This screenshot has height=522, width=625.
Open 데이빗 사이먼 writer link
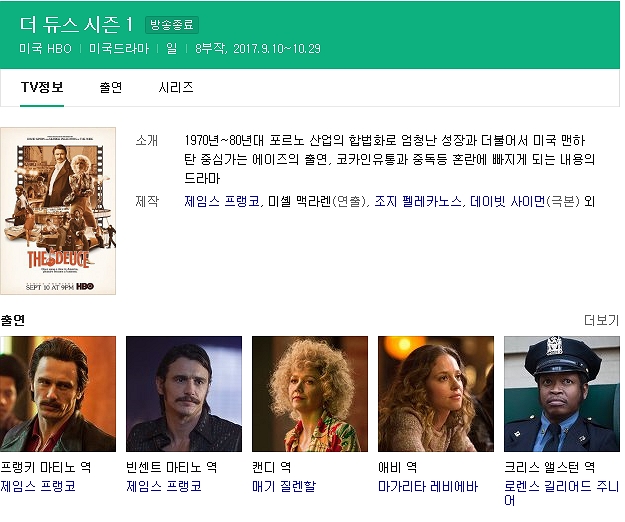(508, 201)
